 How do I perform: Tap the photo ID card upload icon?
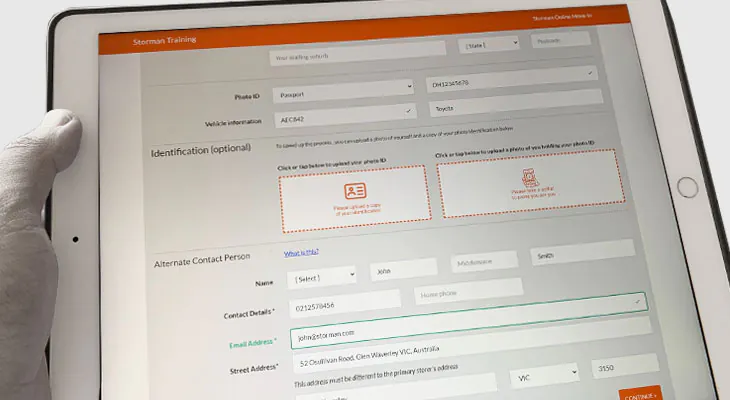tap(355, 191)
